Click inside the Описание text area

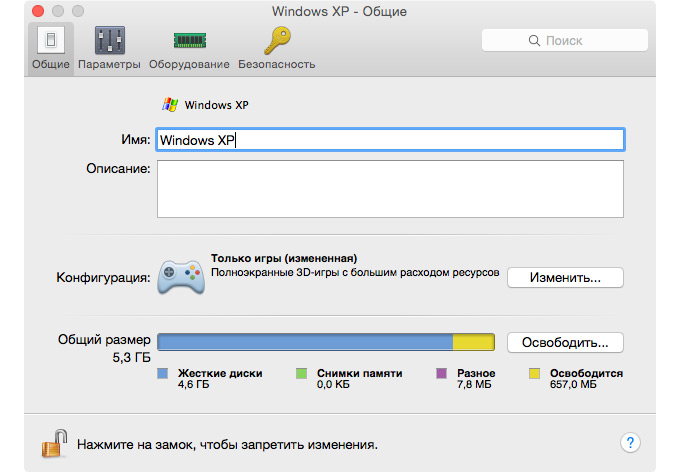[x=390, y=188]
